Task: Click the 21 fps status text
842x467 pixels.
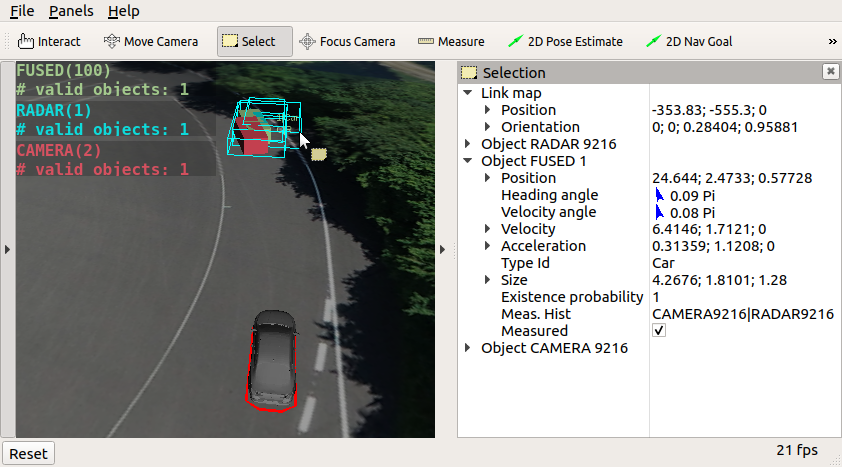Action: pyautogui.click(x=797, y=450)
